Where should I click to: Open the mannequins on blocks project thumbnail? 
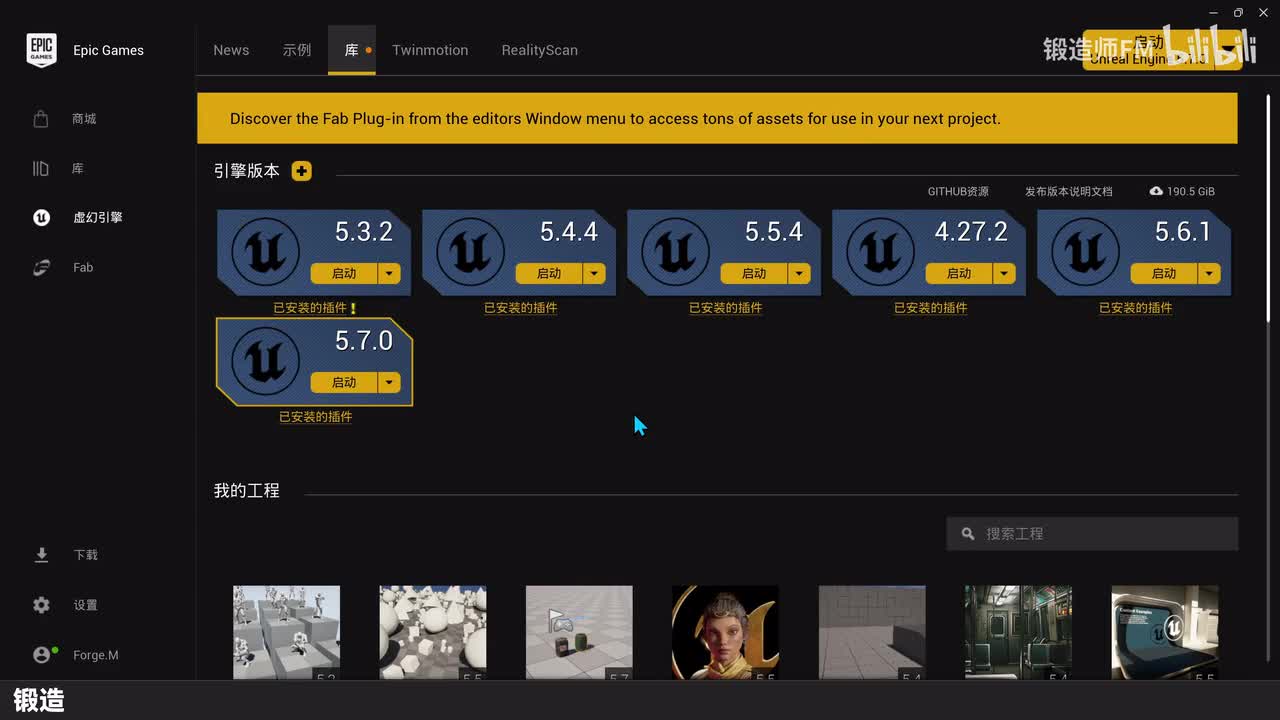[x=287, y=633]
